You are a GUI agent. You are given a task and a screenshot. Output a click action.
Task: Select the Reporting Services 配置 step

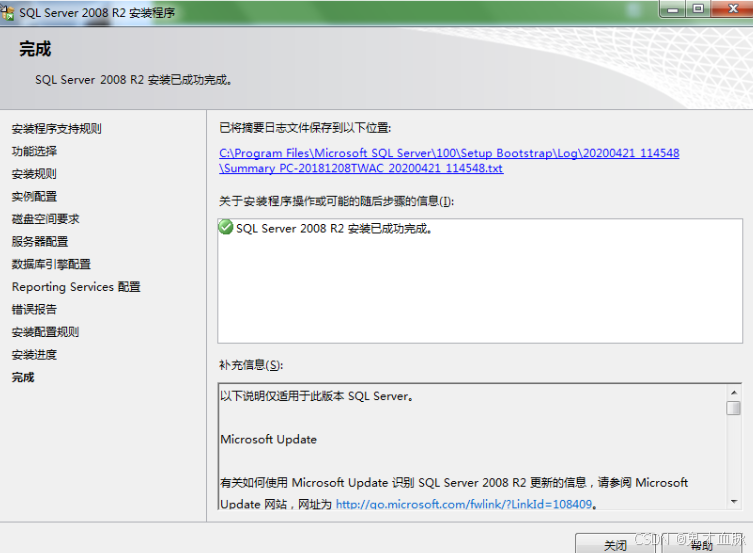[x=76, y=287]
